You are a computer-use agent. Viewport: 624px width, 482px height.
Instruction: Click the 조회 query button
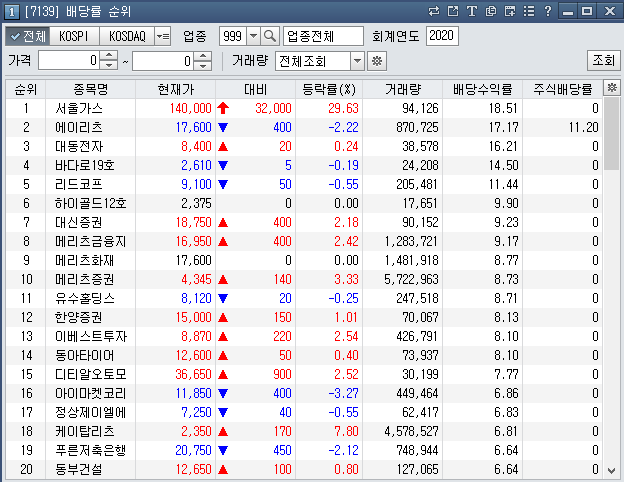pyautogui.click(x=603, y=60)
